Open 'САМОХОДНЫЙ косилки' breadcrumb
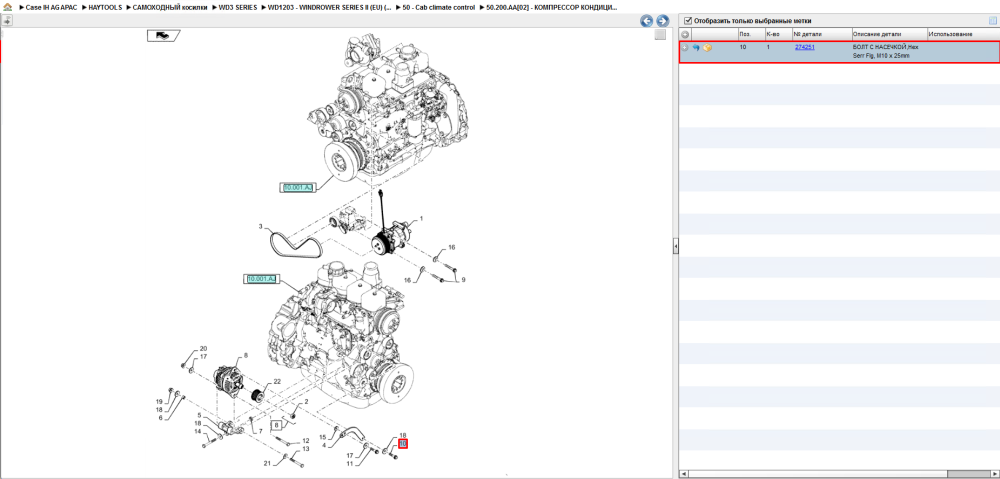This screenshot has height=479, width=1000. 170,8
